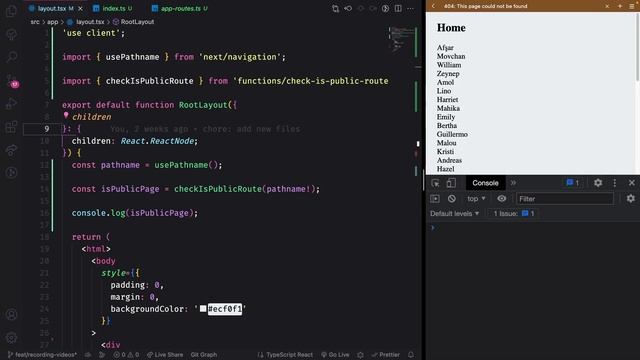Toggle the console sidebar

click(435, 199)
